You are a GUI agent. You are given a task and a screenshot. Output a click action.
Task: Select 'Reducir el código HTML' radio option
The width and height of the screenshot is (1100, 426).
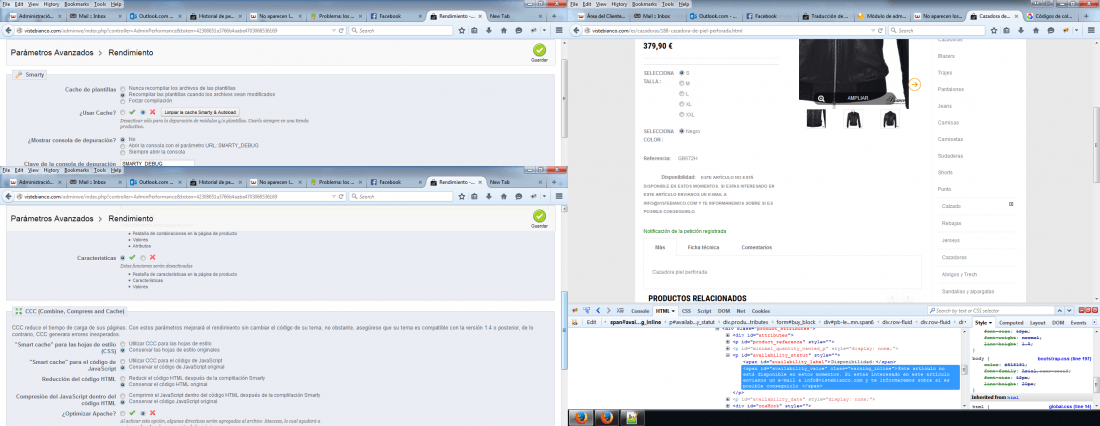tap(123, 378)
